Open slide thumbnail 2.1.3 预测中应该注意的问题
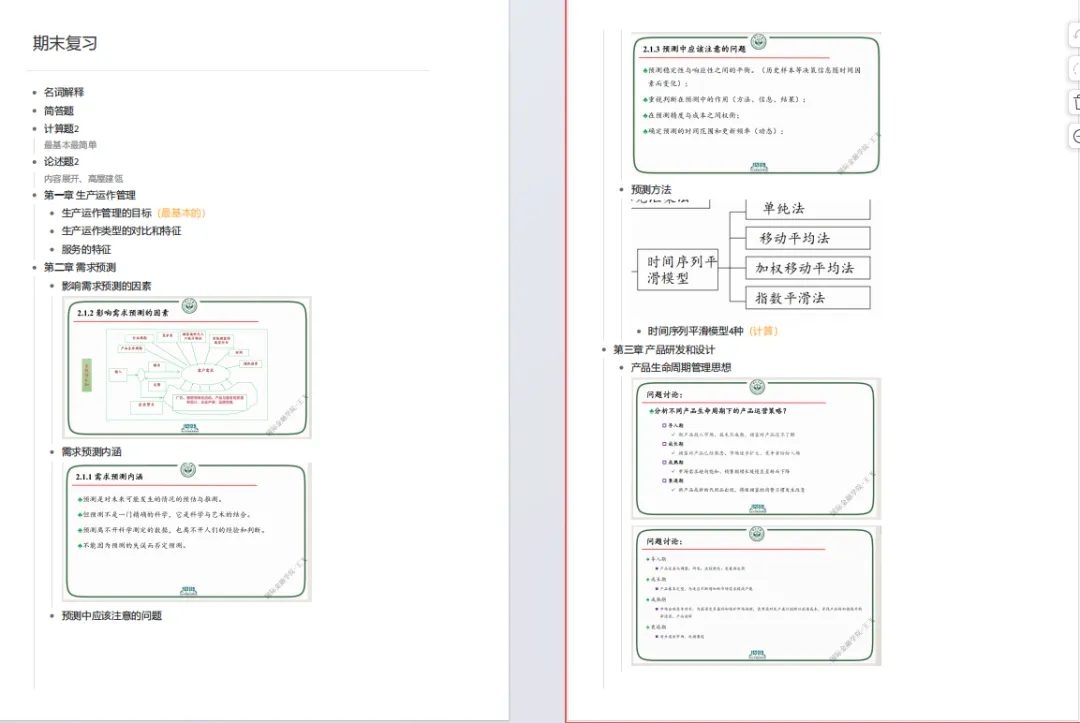 click(x=756, y=103)
